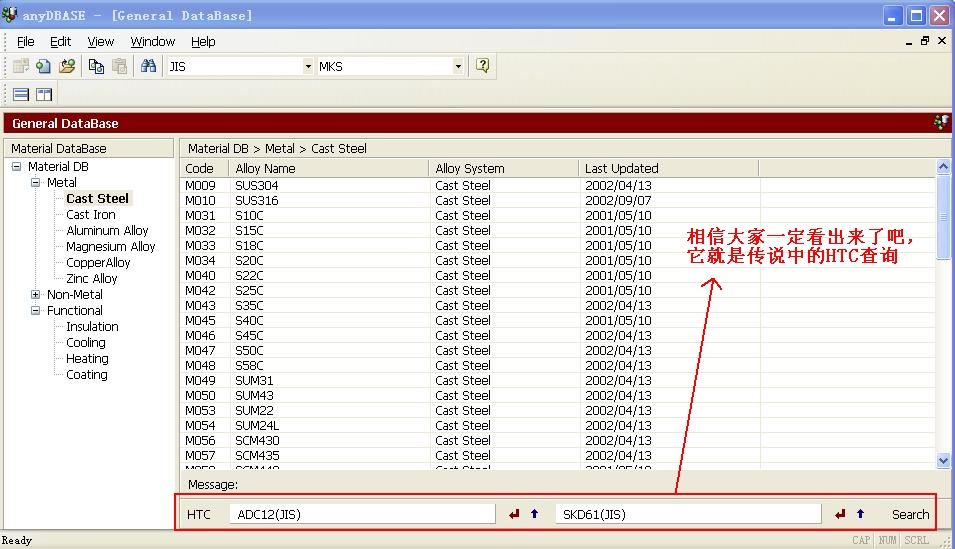Sort by the Last Updated column header
The image size is (955, 549).
(x=669, y=168)
